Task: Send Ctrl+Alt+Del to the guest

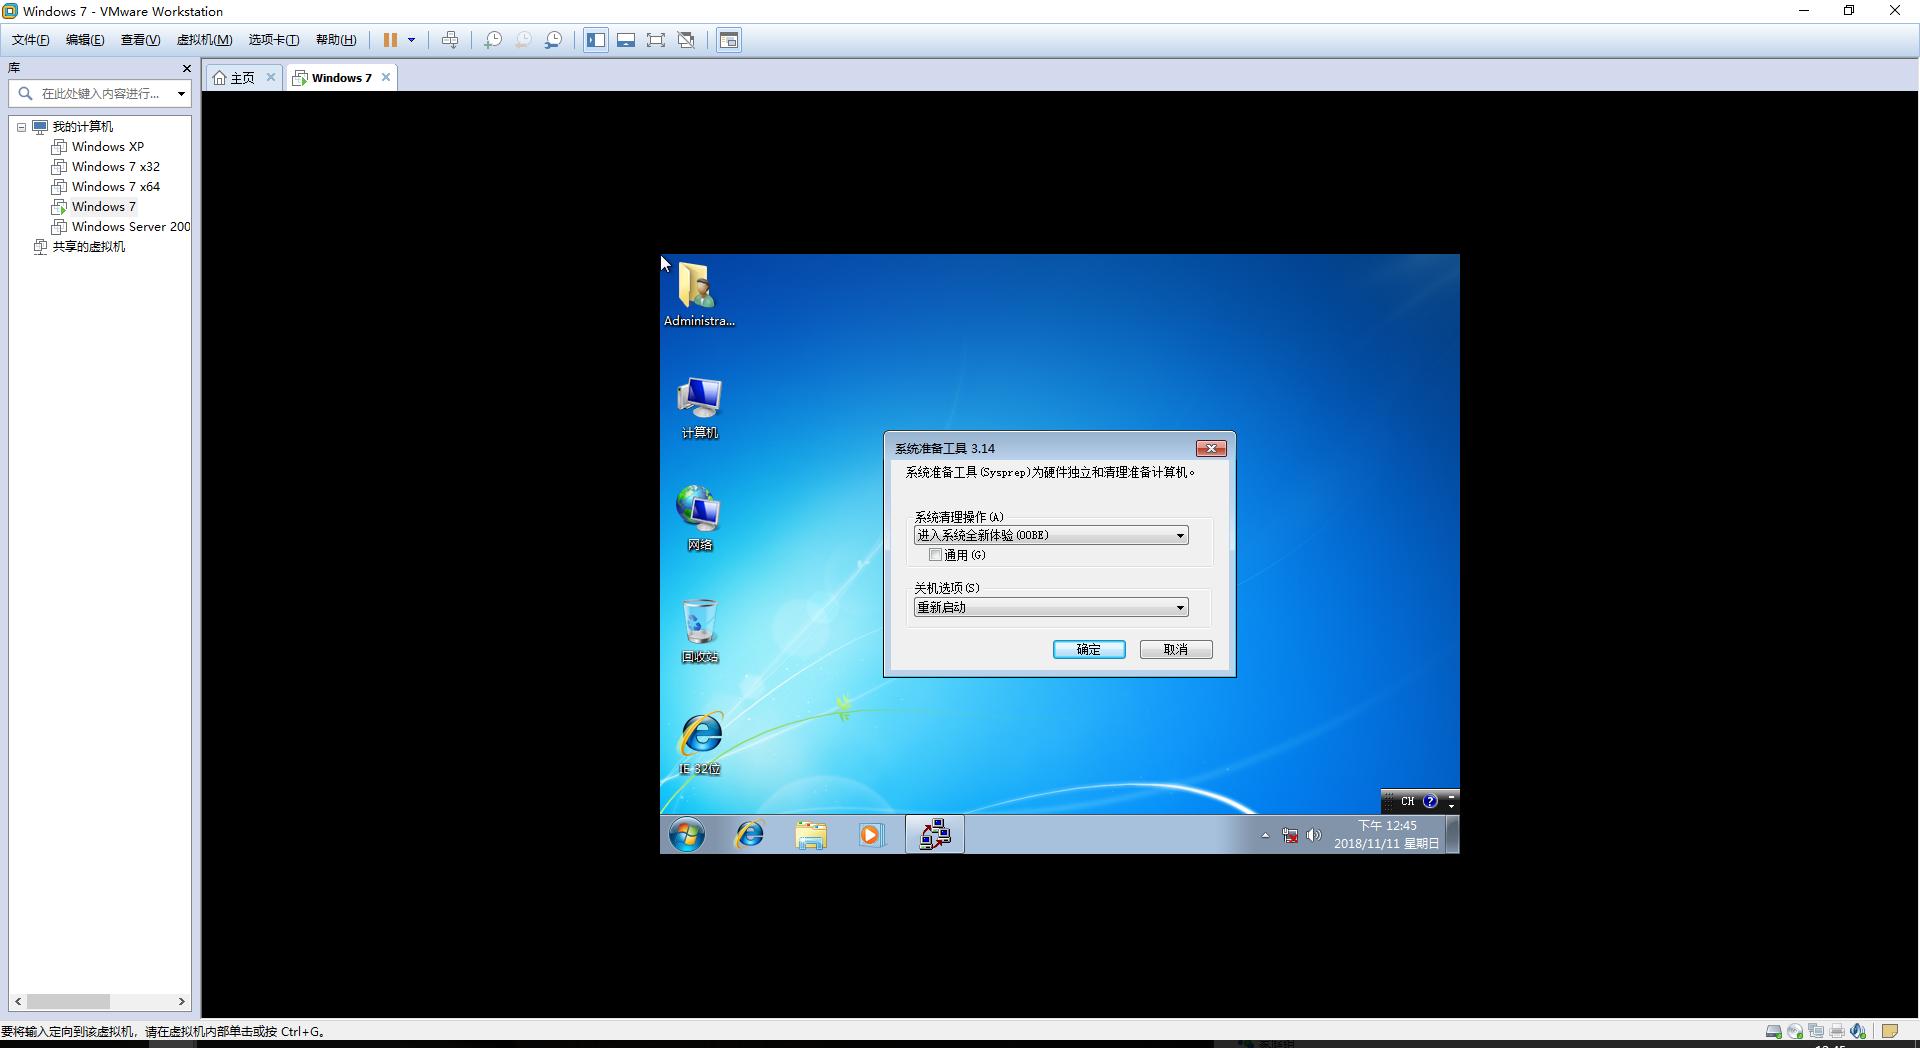Action: (x=450, y=40)
